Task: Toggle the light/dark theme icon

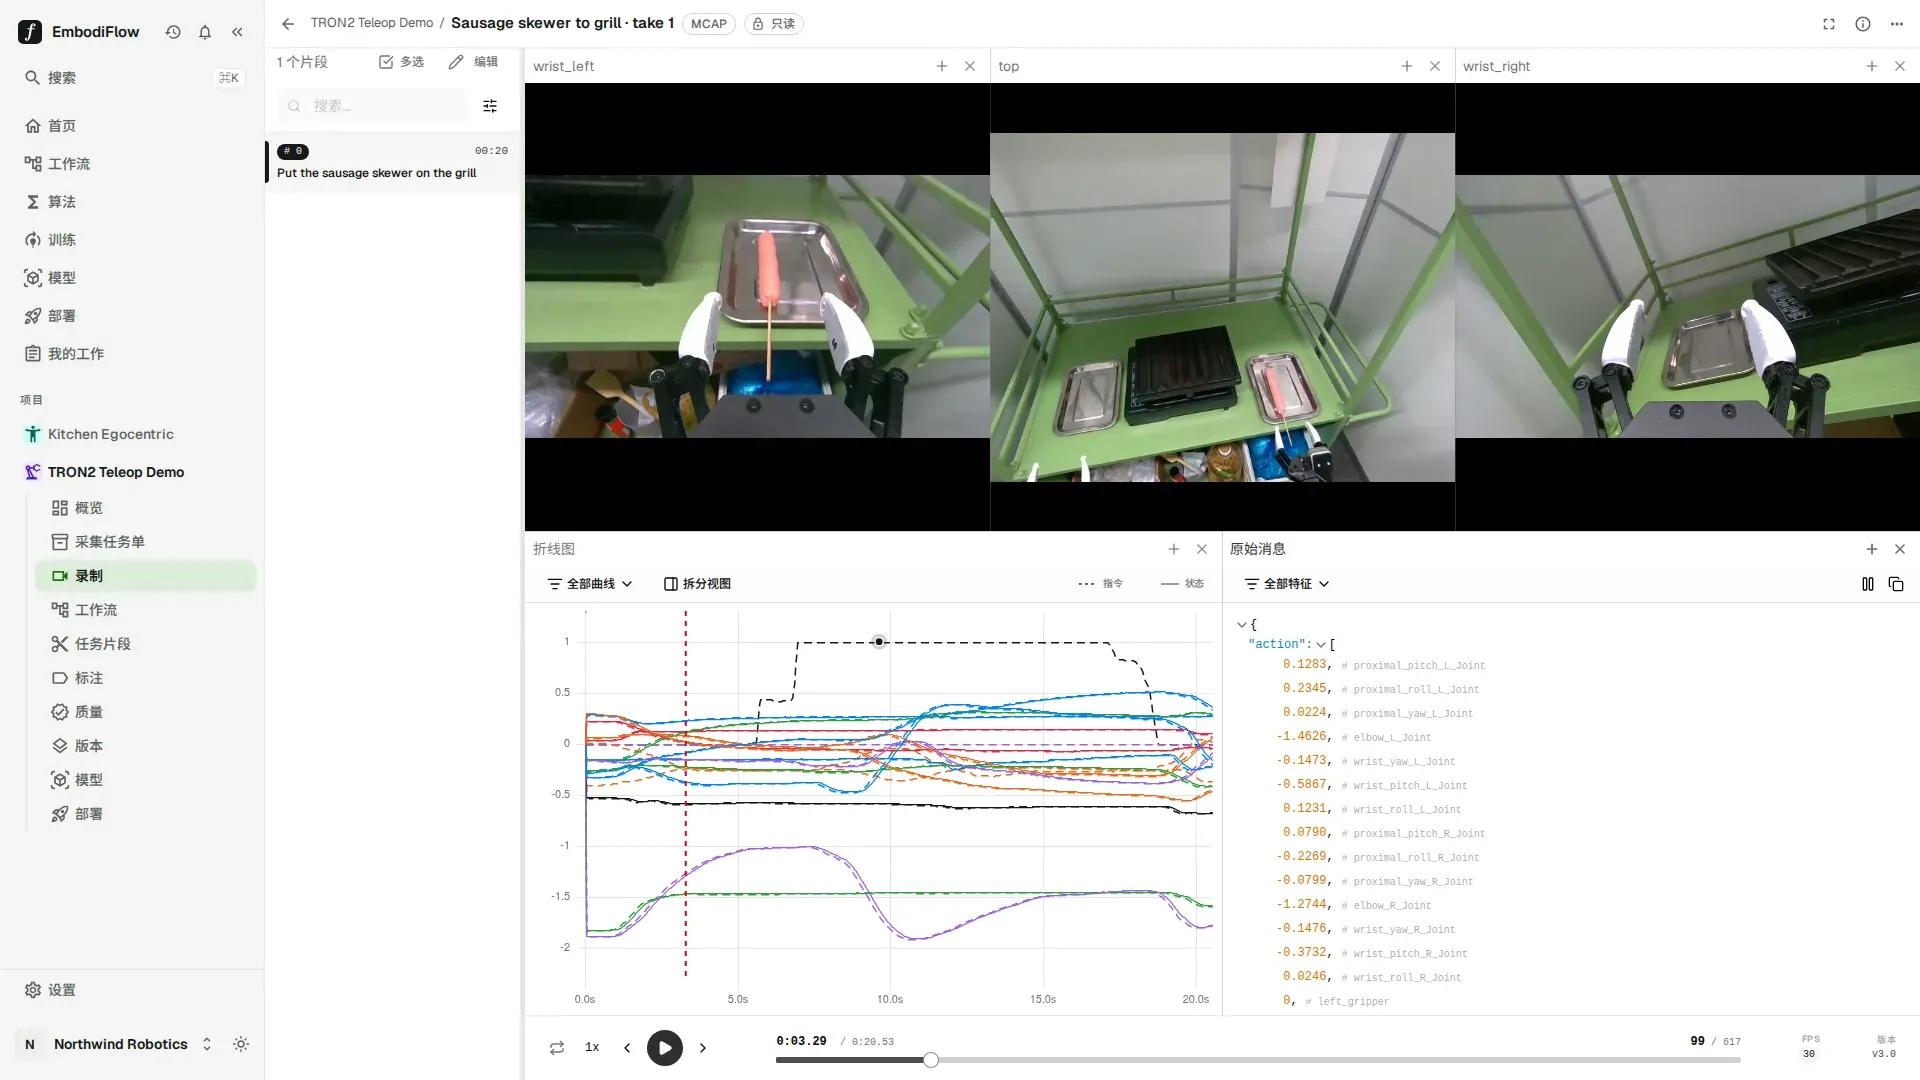Action: [x=241, y=1044]
